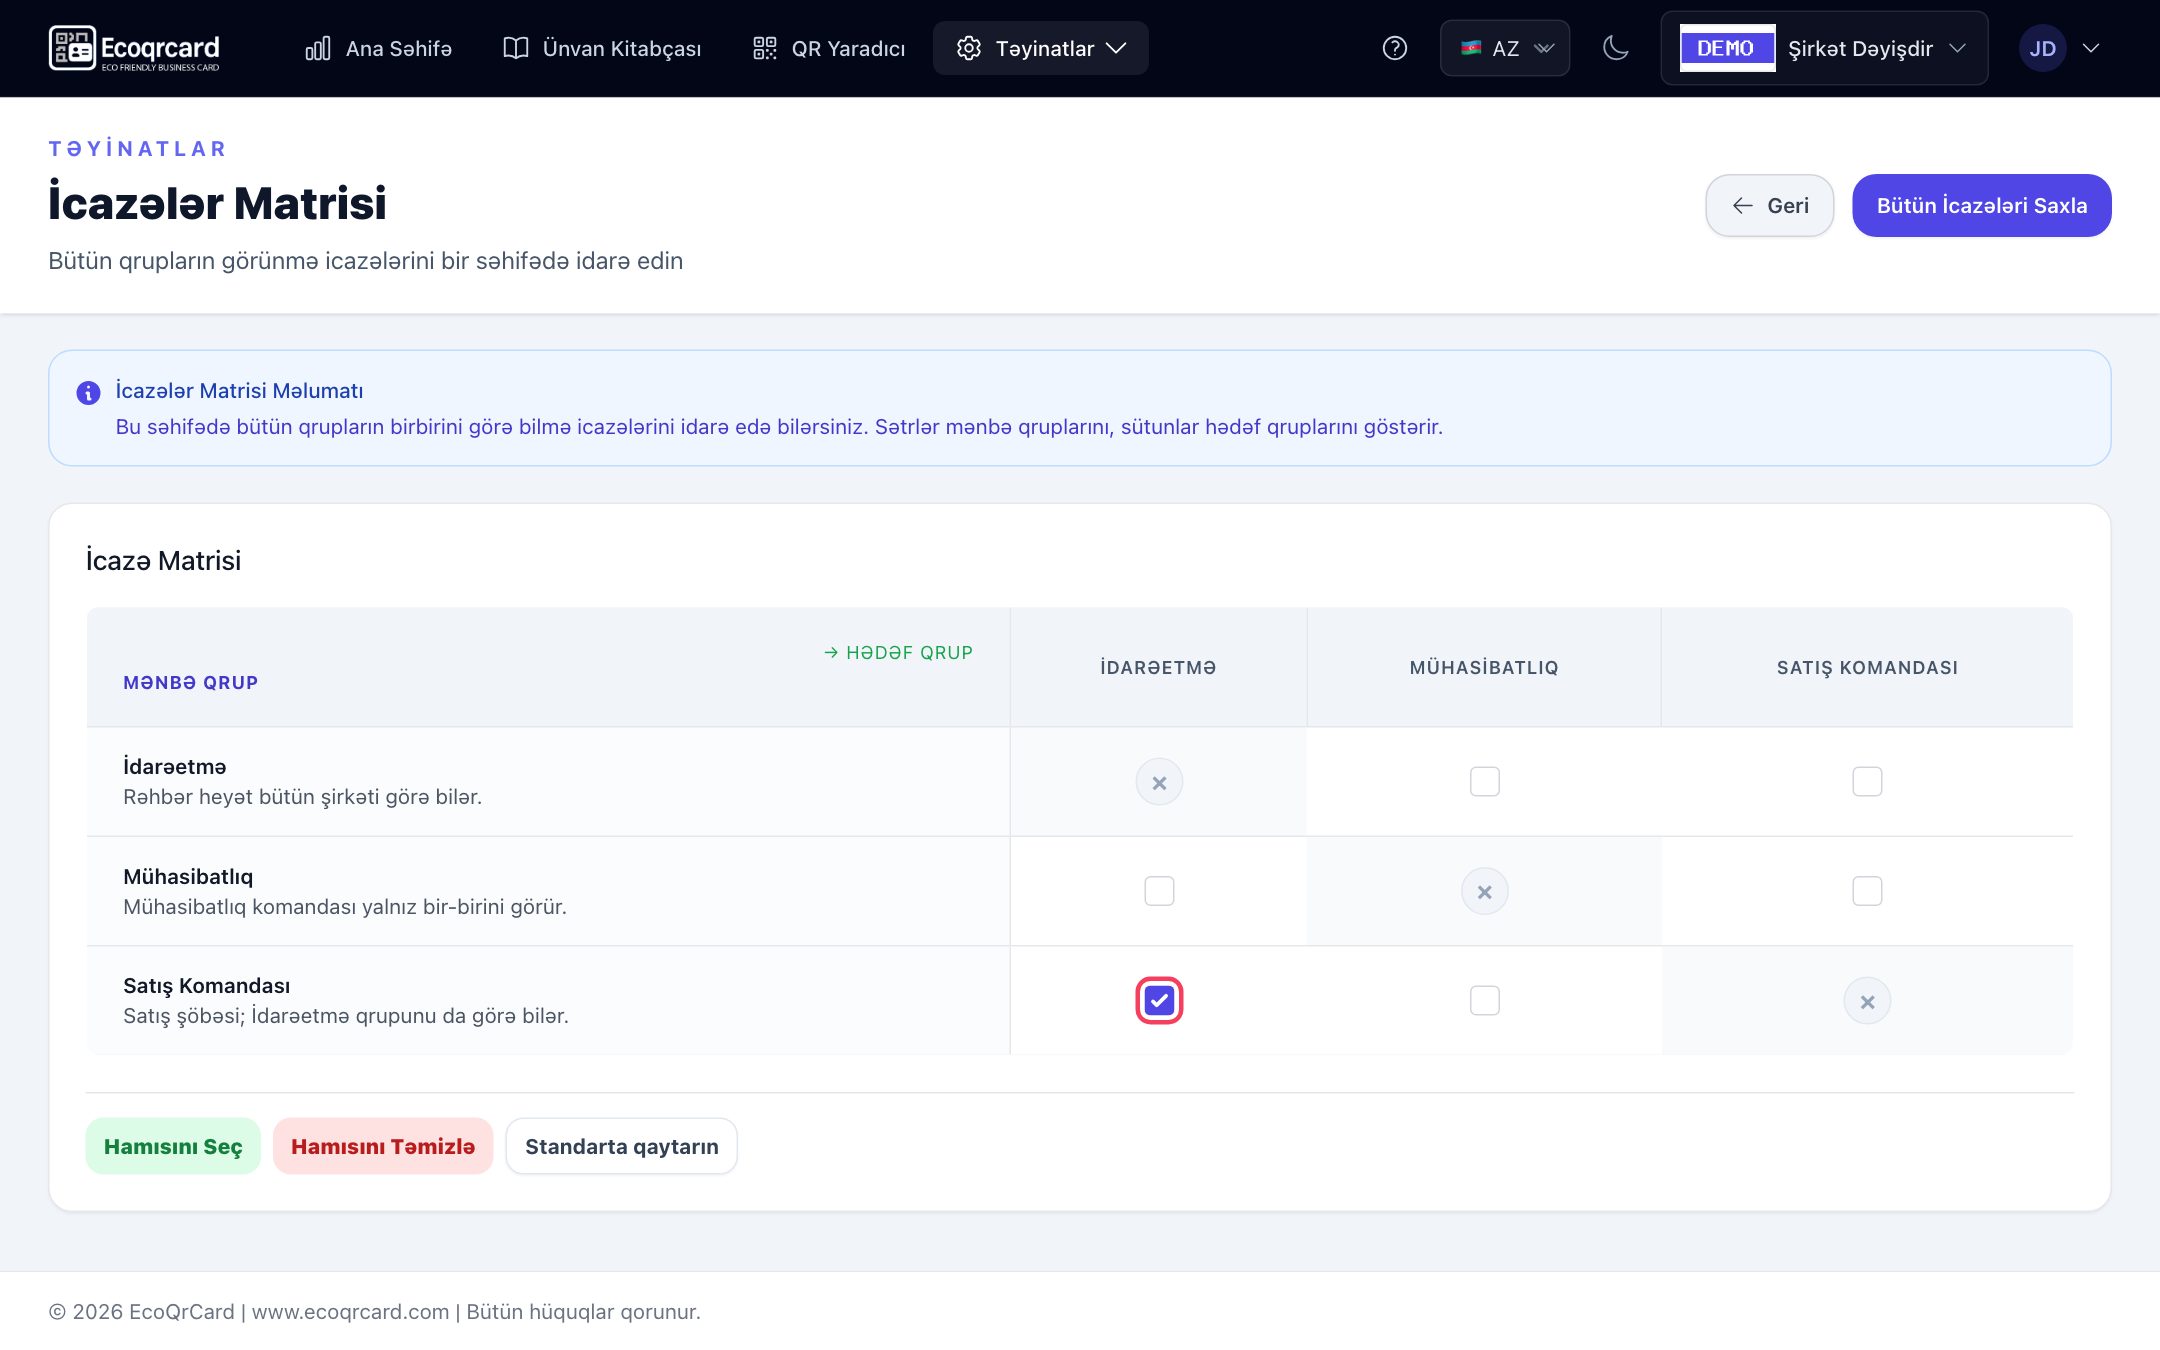Viewport: 2160px width, 1350px height.
Task: Open the Ana Səhifə menu item
Action: (378, 48)
